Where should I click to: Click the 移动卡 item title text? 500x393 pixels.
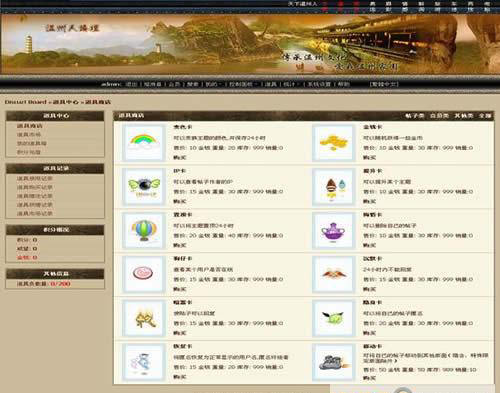click(373, 346)
